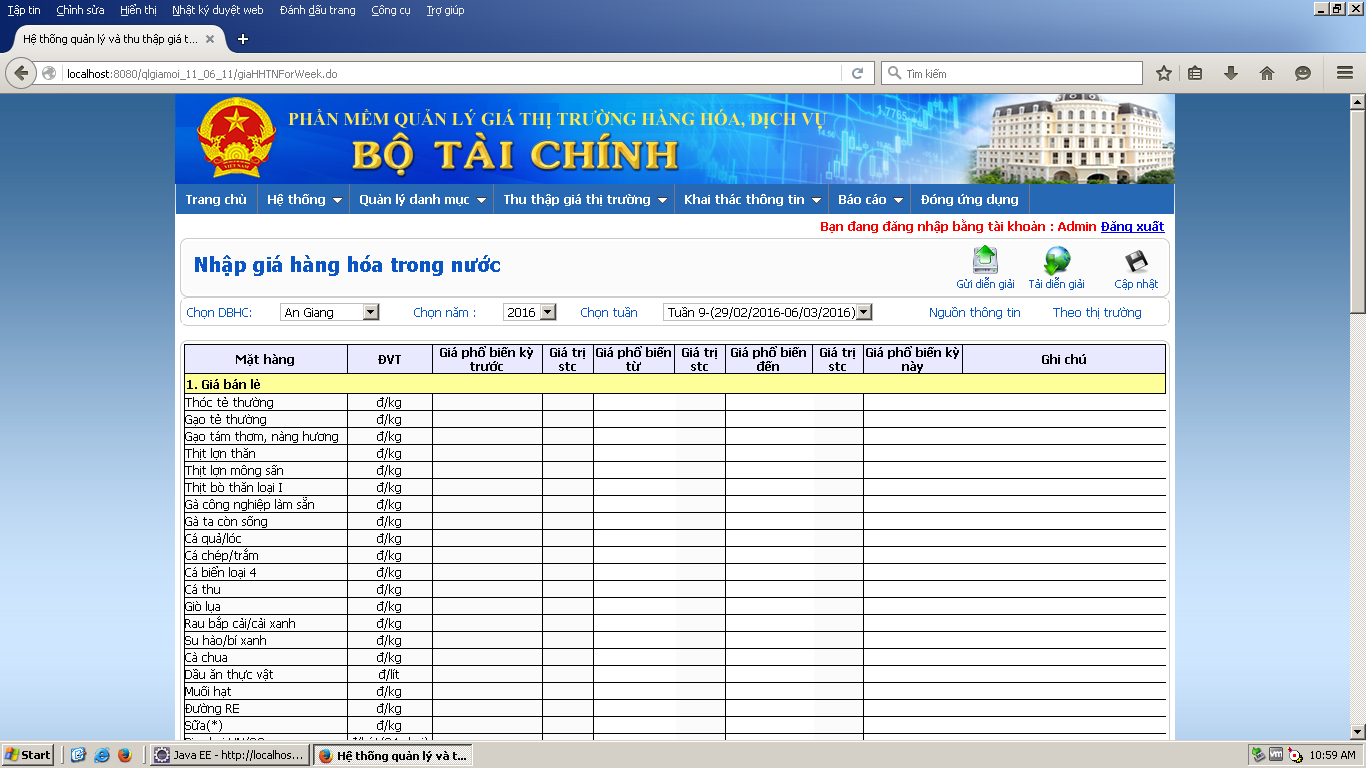Select the Giò lụa row label
1366x768 pixels.
click(x=203, y=606)
